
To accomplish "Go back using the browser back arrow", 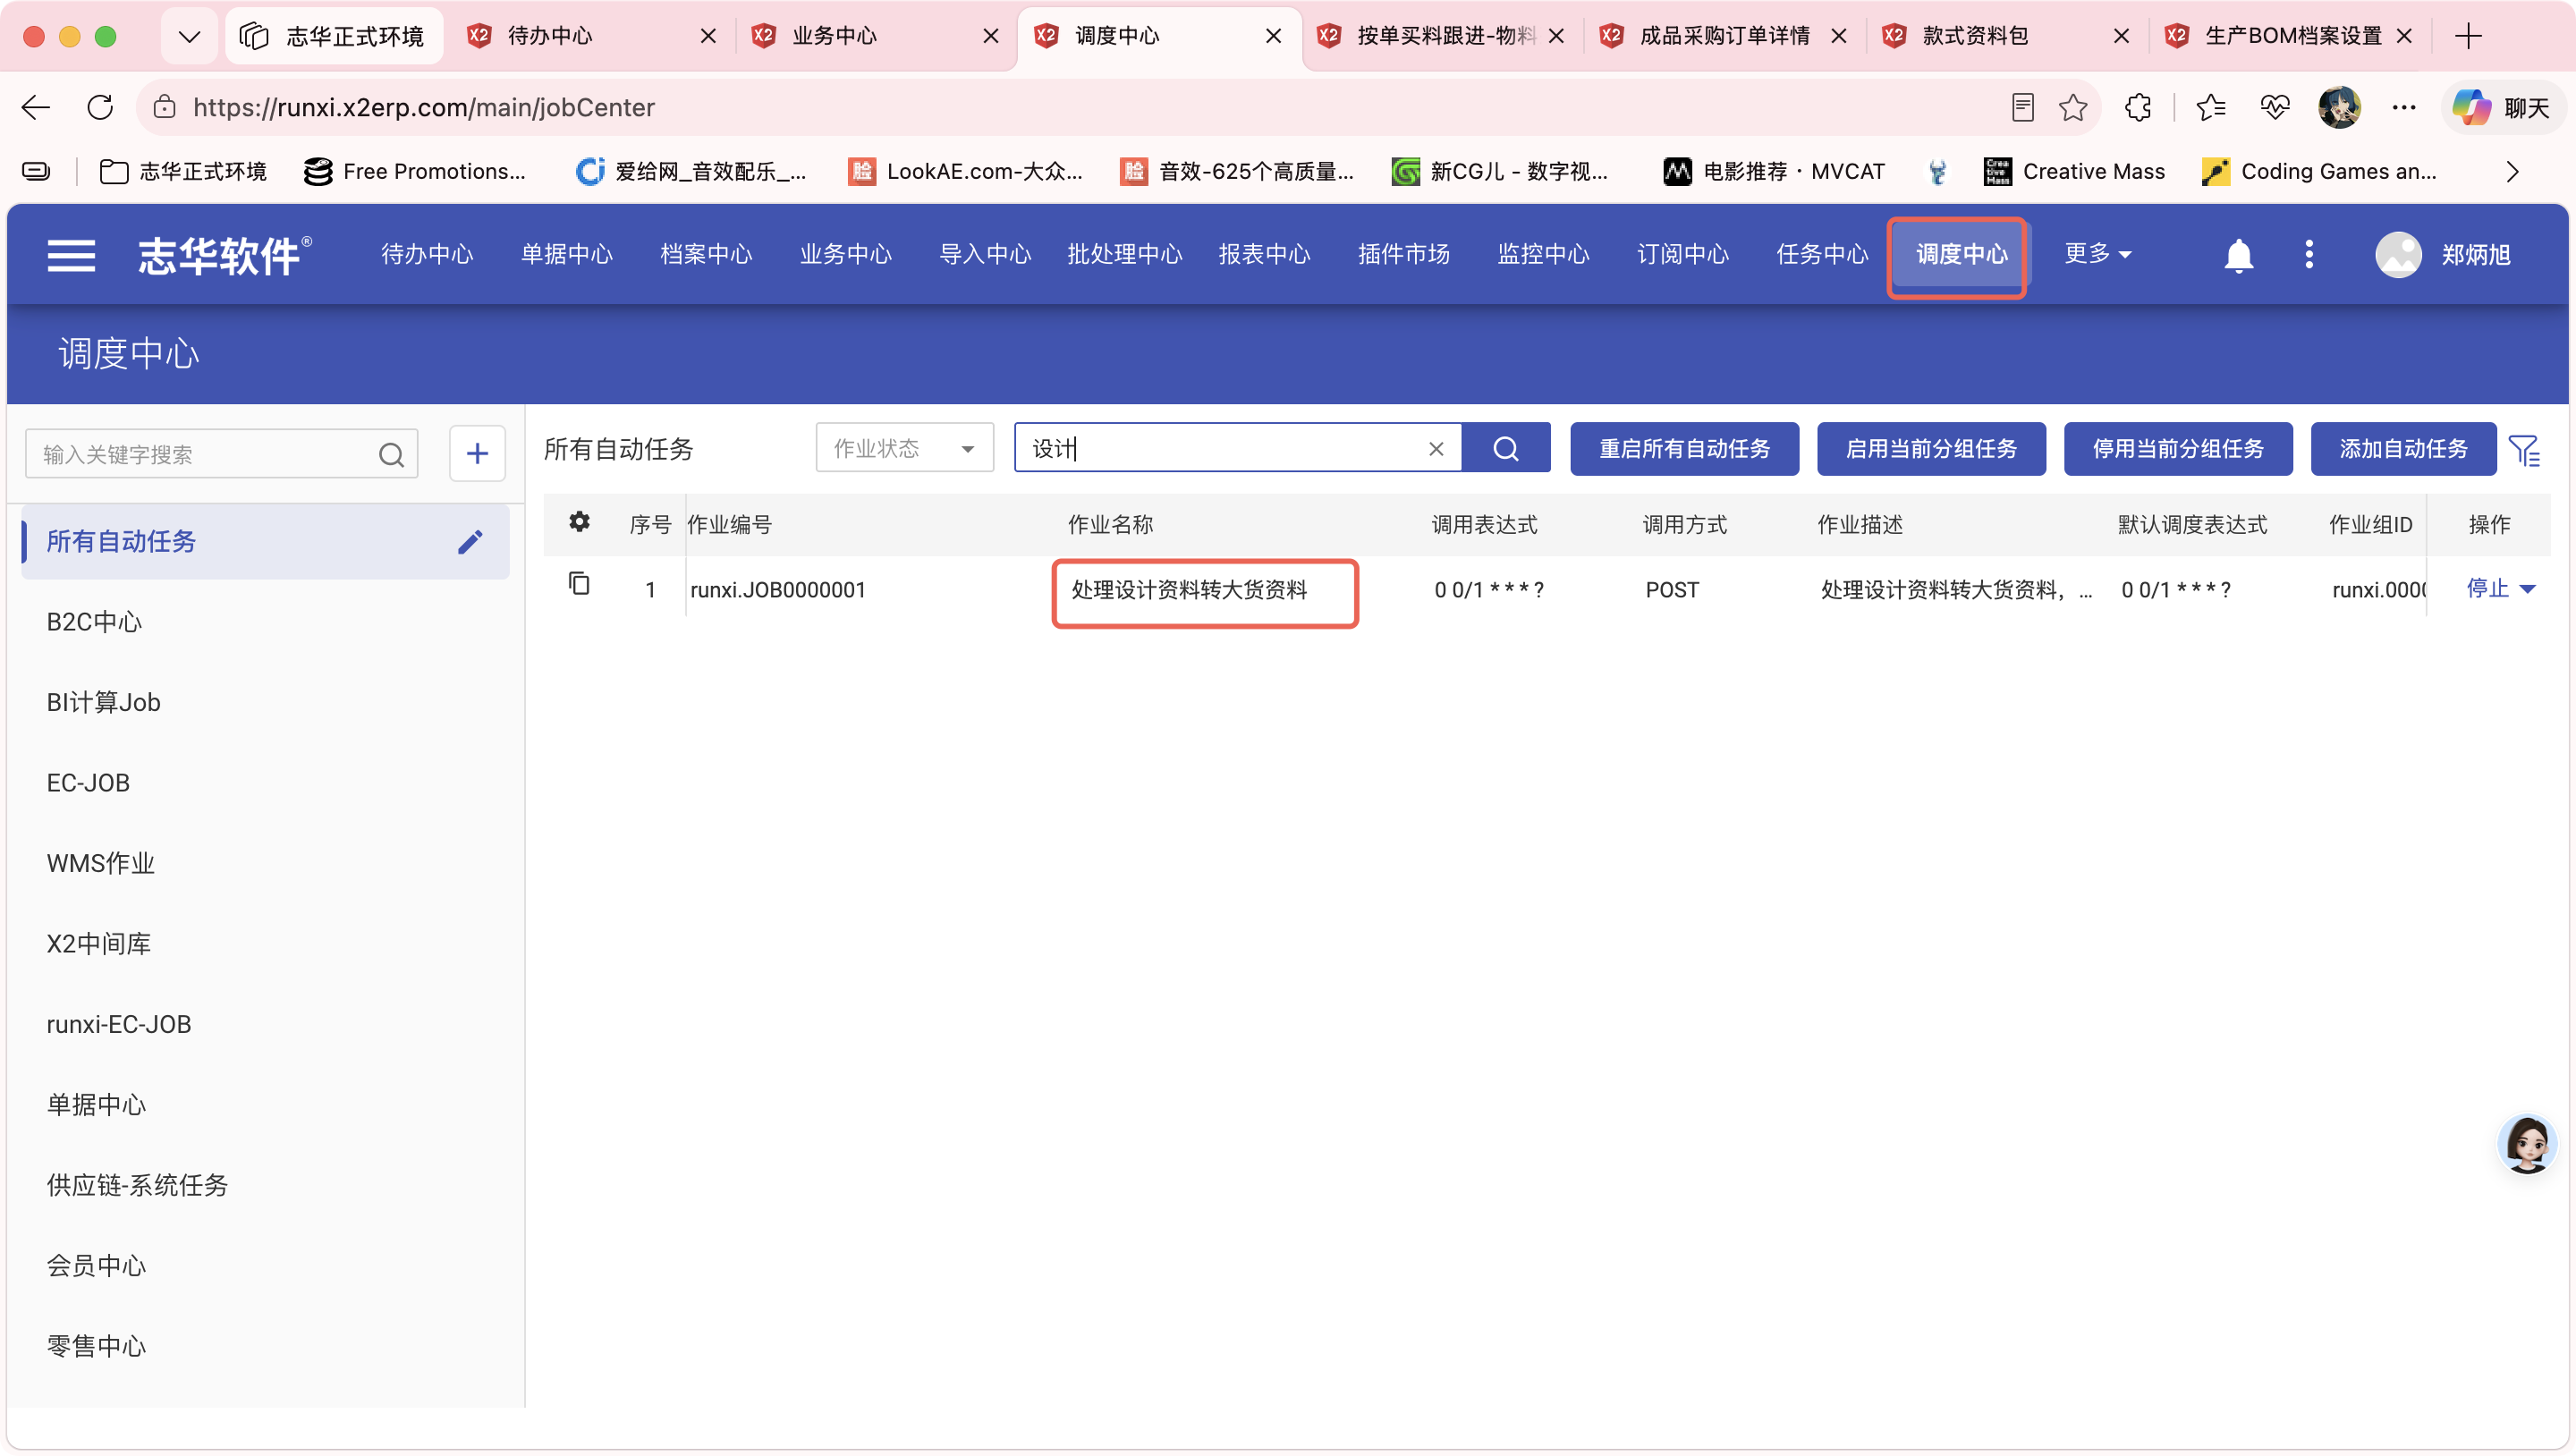I will (x=36, y=107).
